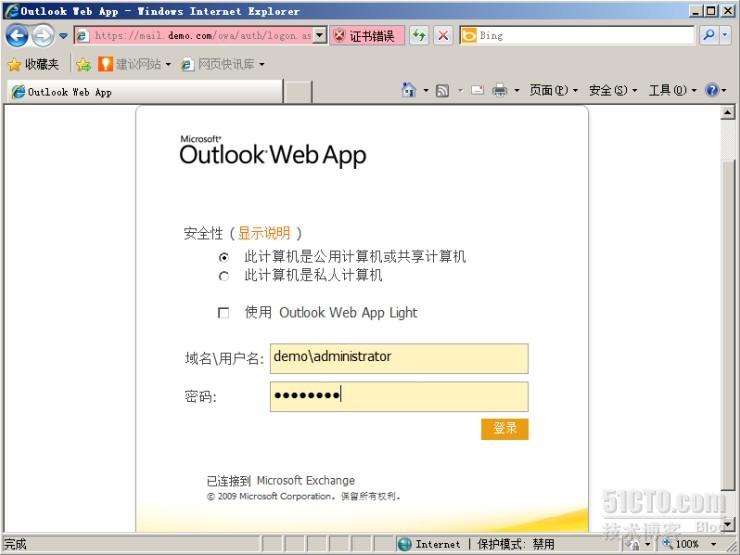
Task: Click the vertical scrollbar thumb
Action: pyautogui.click(x=727, y=325)
